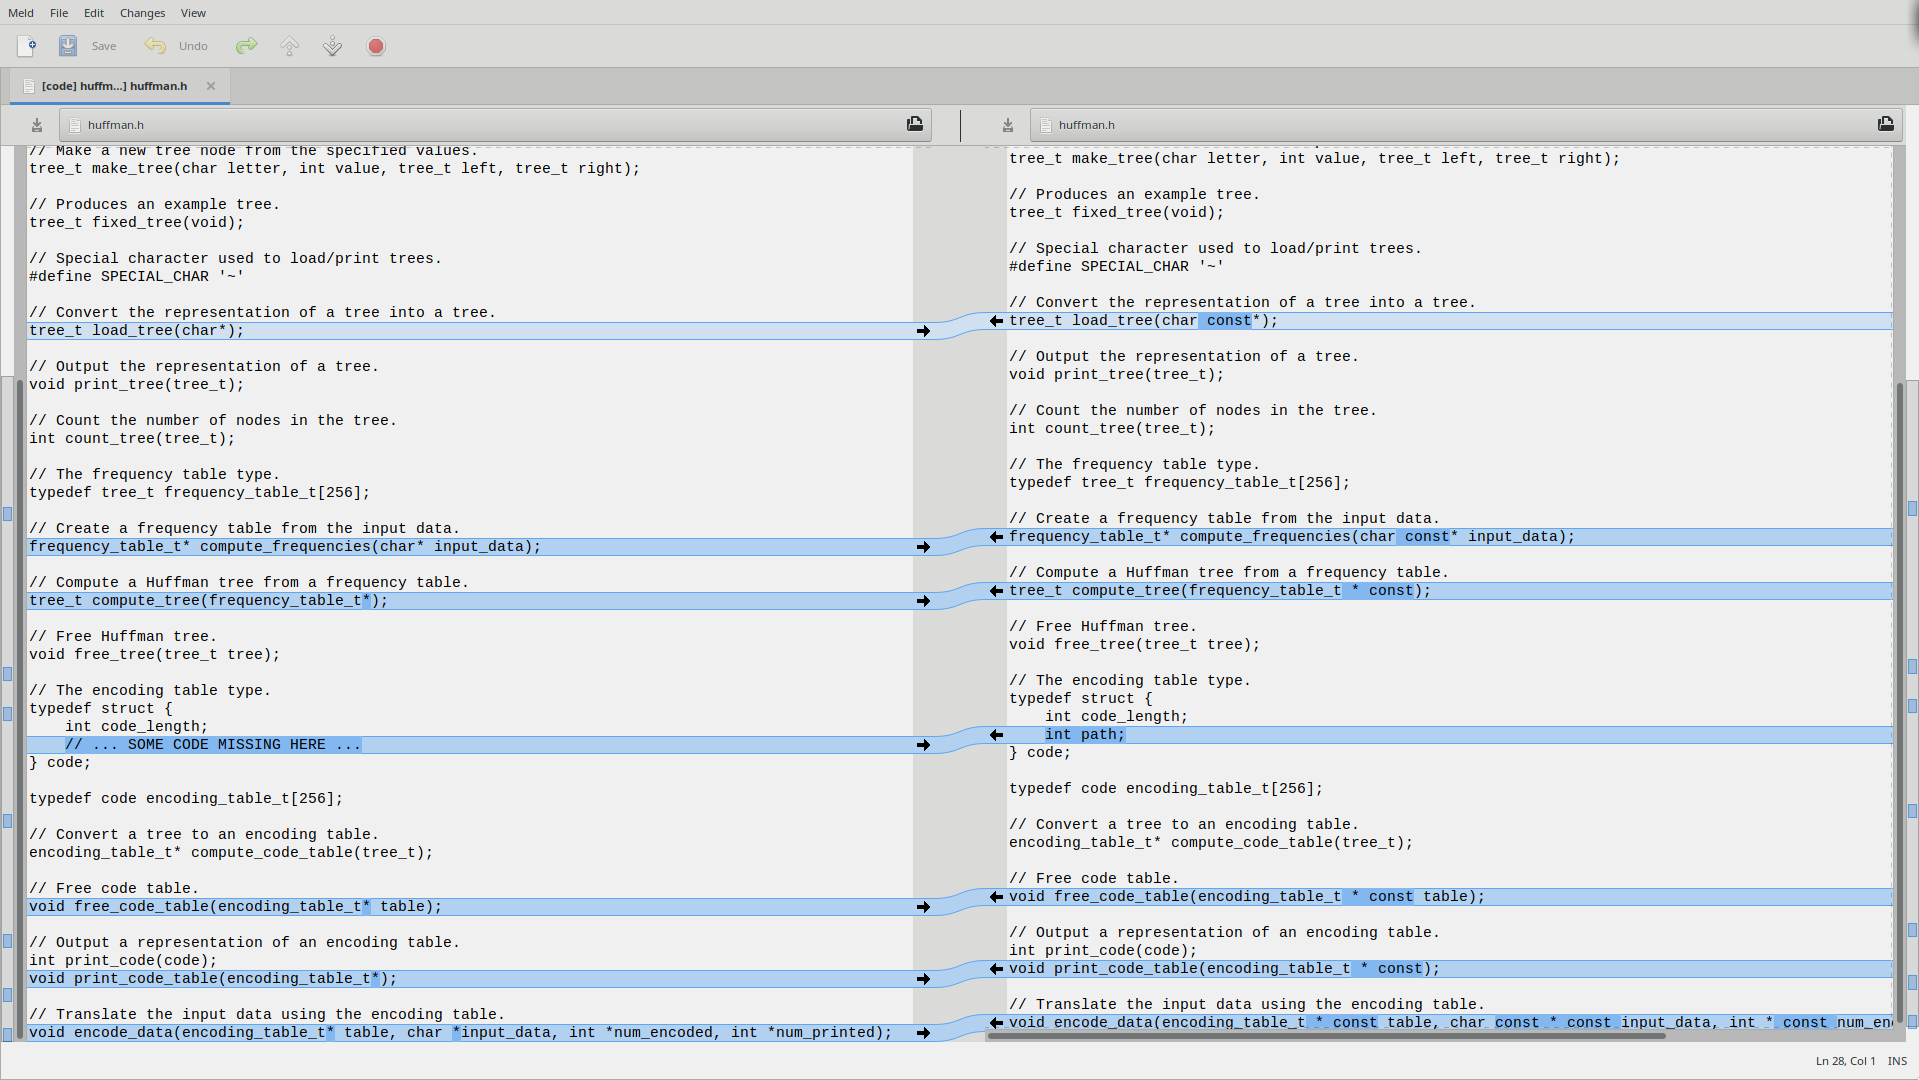Screen dimensions: 1919x1080
Task: Jump to next change with down arrow
Action: click(333, 46)
